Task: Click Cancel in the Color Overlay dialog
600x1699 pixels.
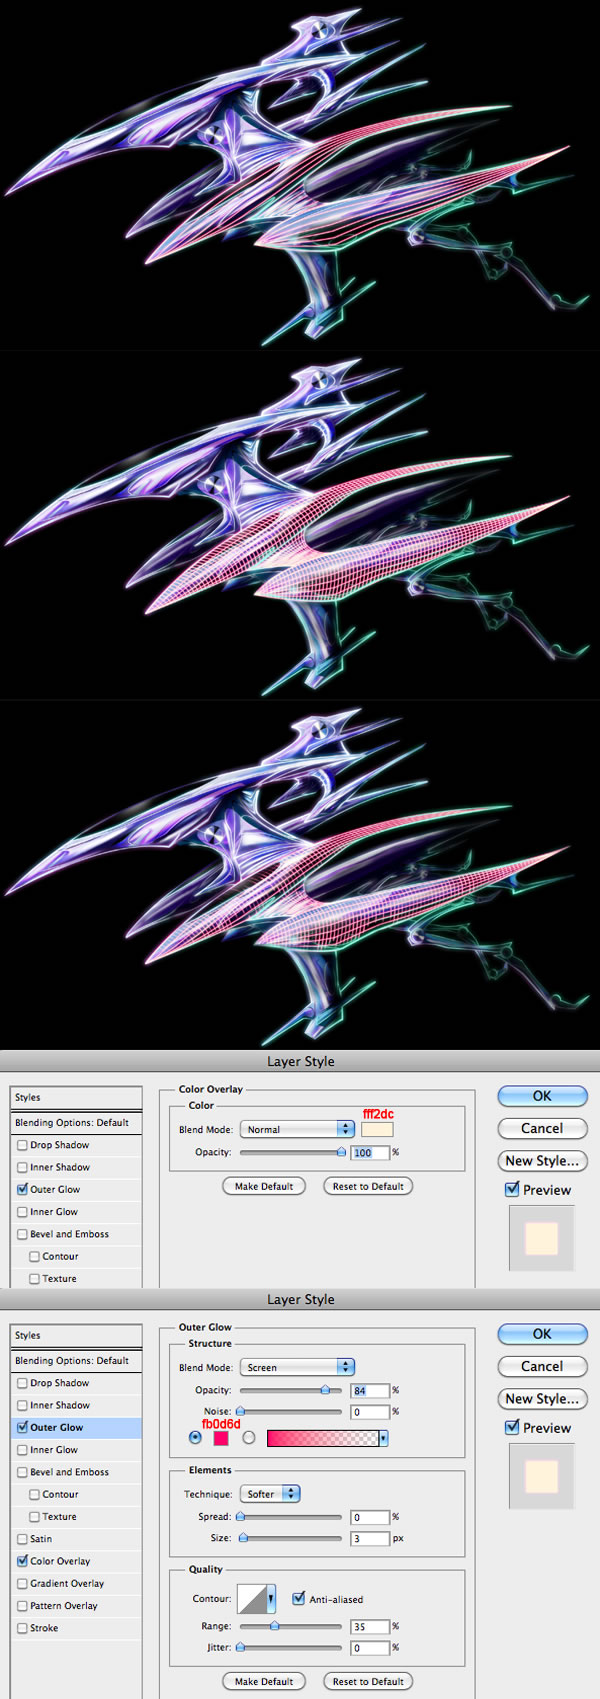Action: (542, 1128)
